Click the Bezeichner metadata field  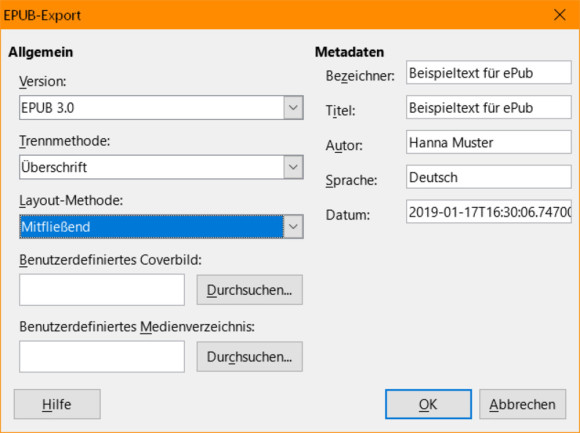(x=489, y=73)
